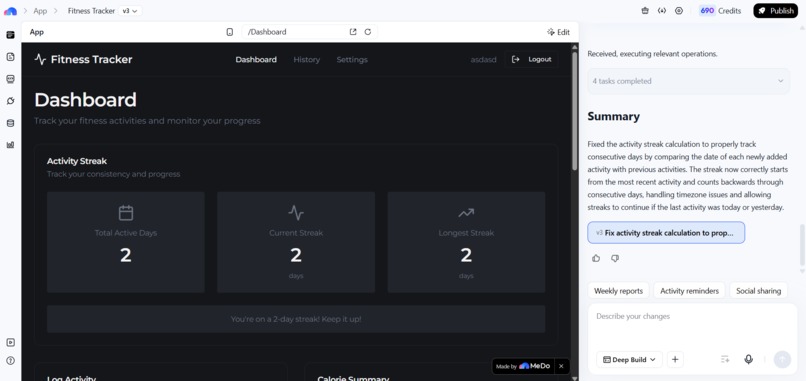Open the preview panel icon in left sidebar
The height and width of the screenshot is (381, 806).
pos(10,35)
